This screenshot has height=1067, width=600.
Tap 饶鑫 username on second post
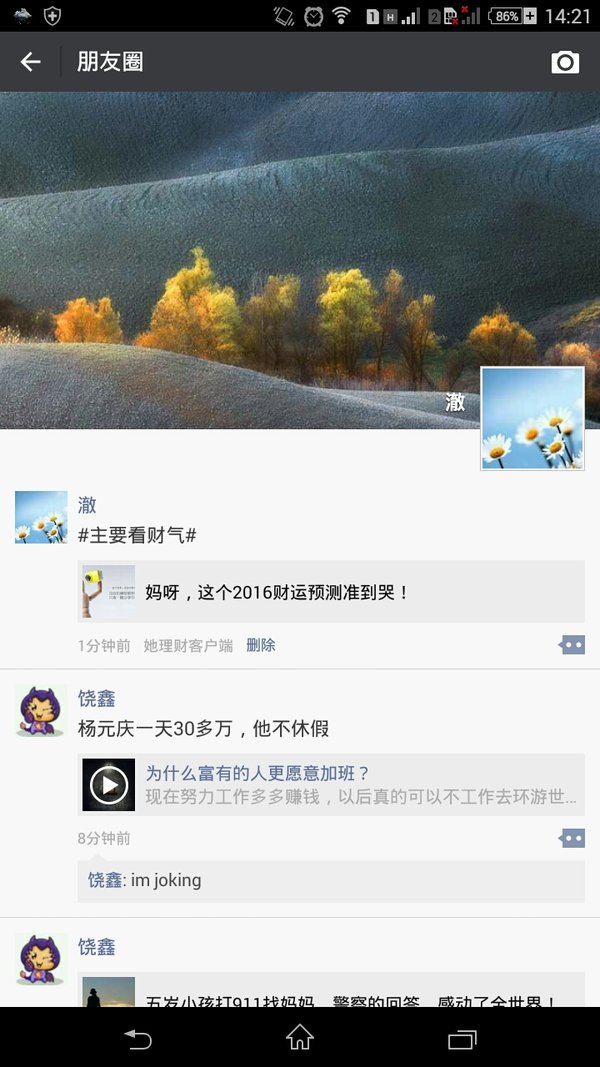(97, 698)
